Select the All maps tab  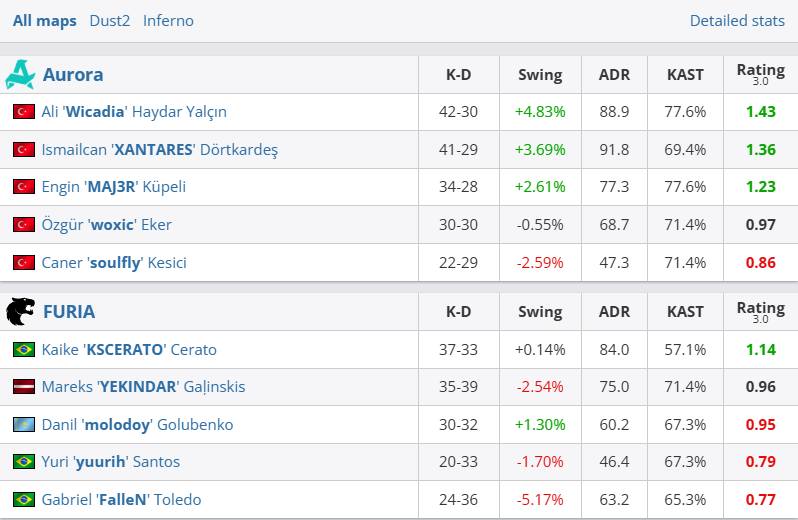tap(45, 21)
